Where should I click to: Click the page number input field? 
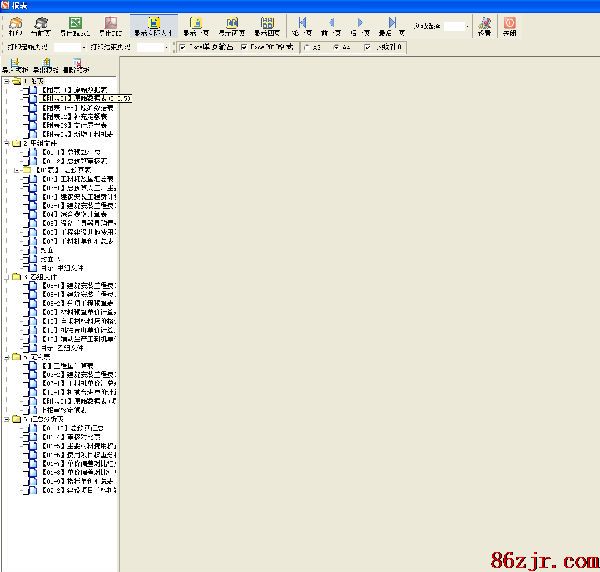coord(455,27)
